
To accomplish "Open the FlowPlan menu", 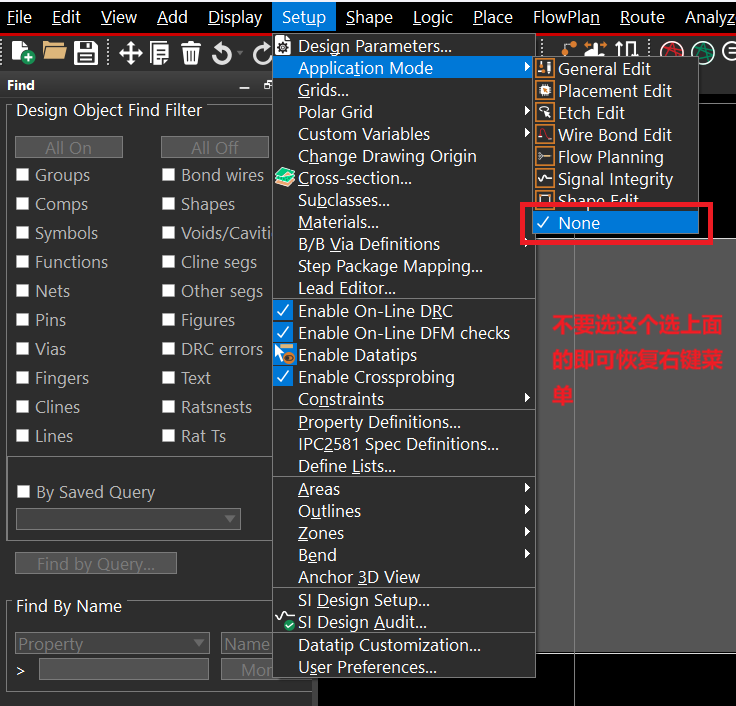I will (566, 17).
